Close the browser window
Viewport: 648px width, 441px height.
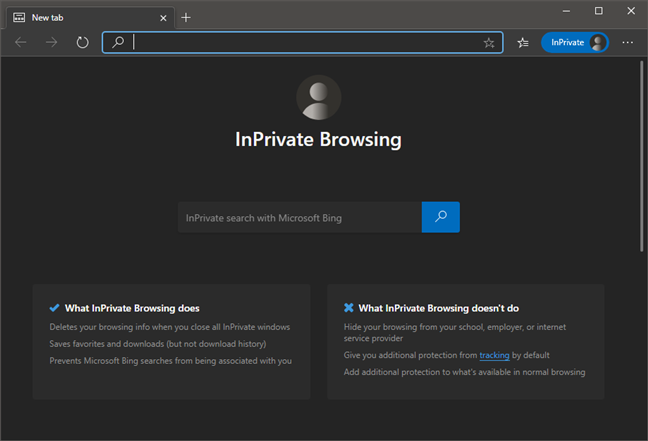[x=631, y=11]
